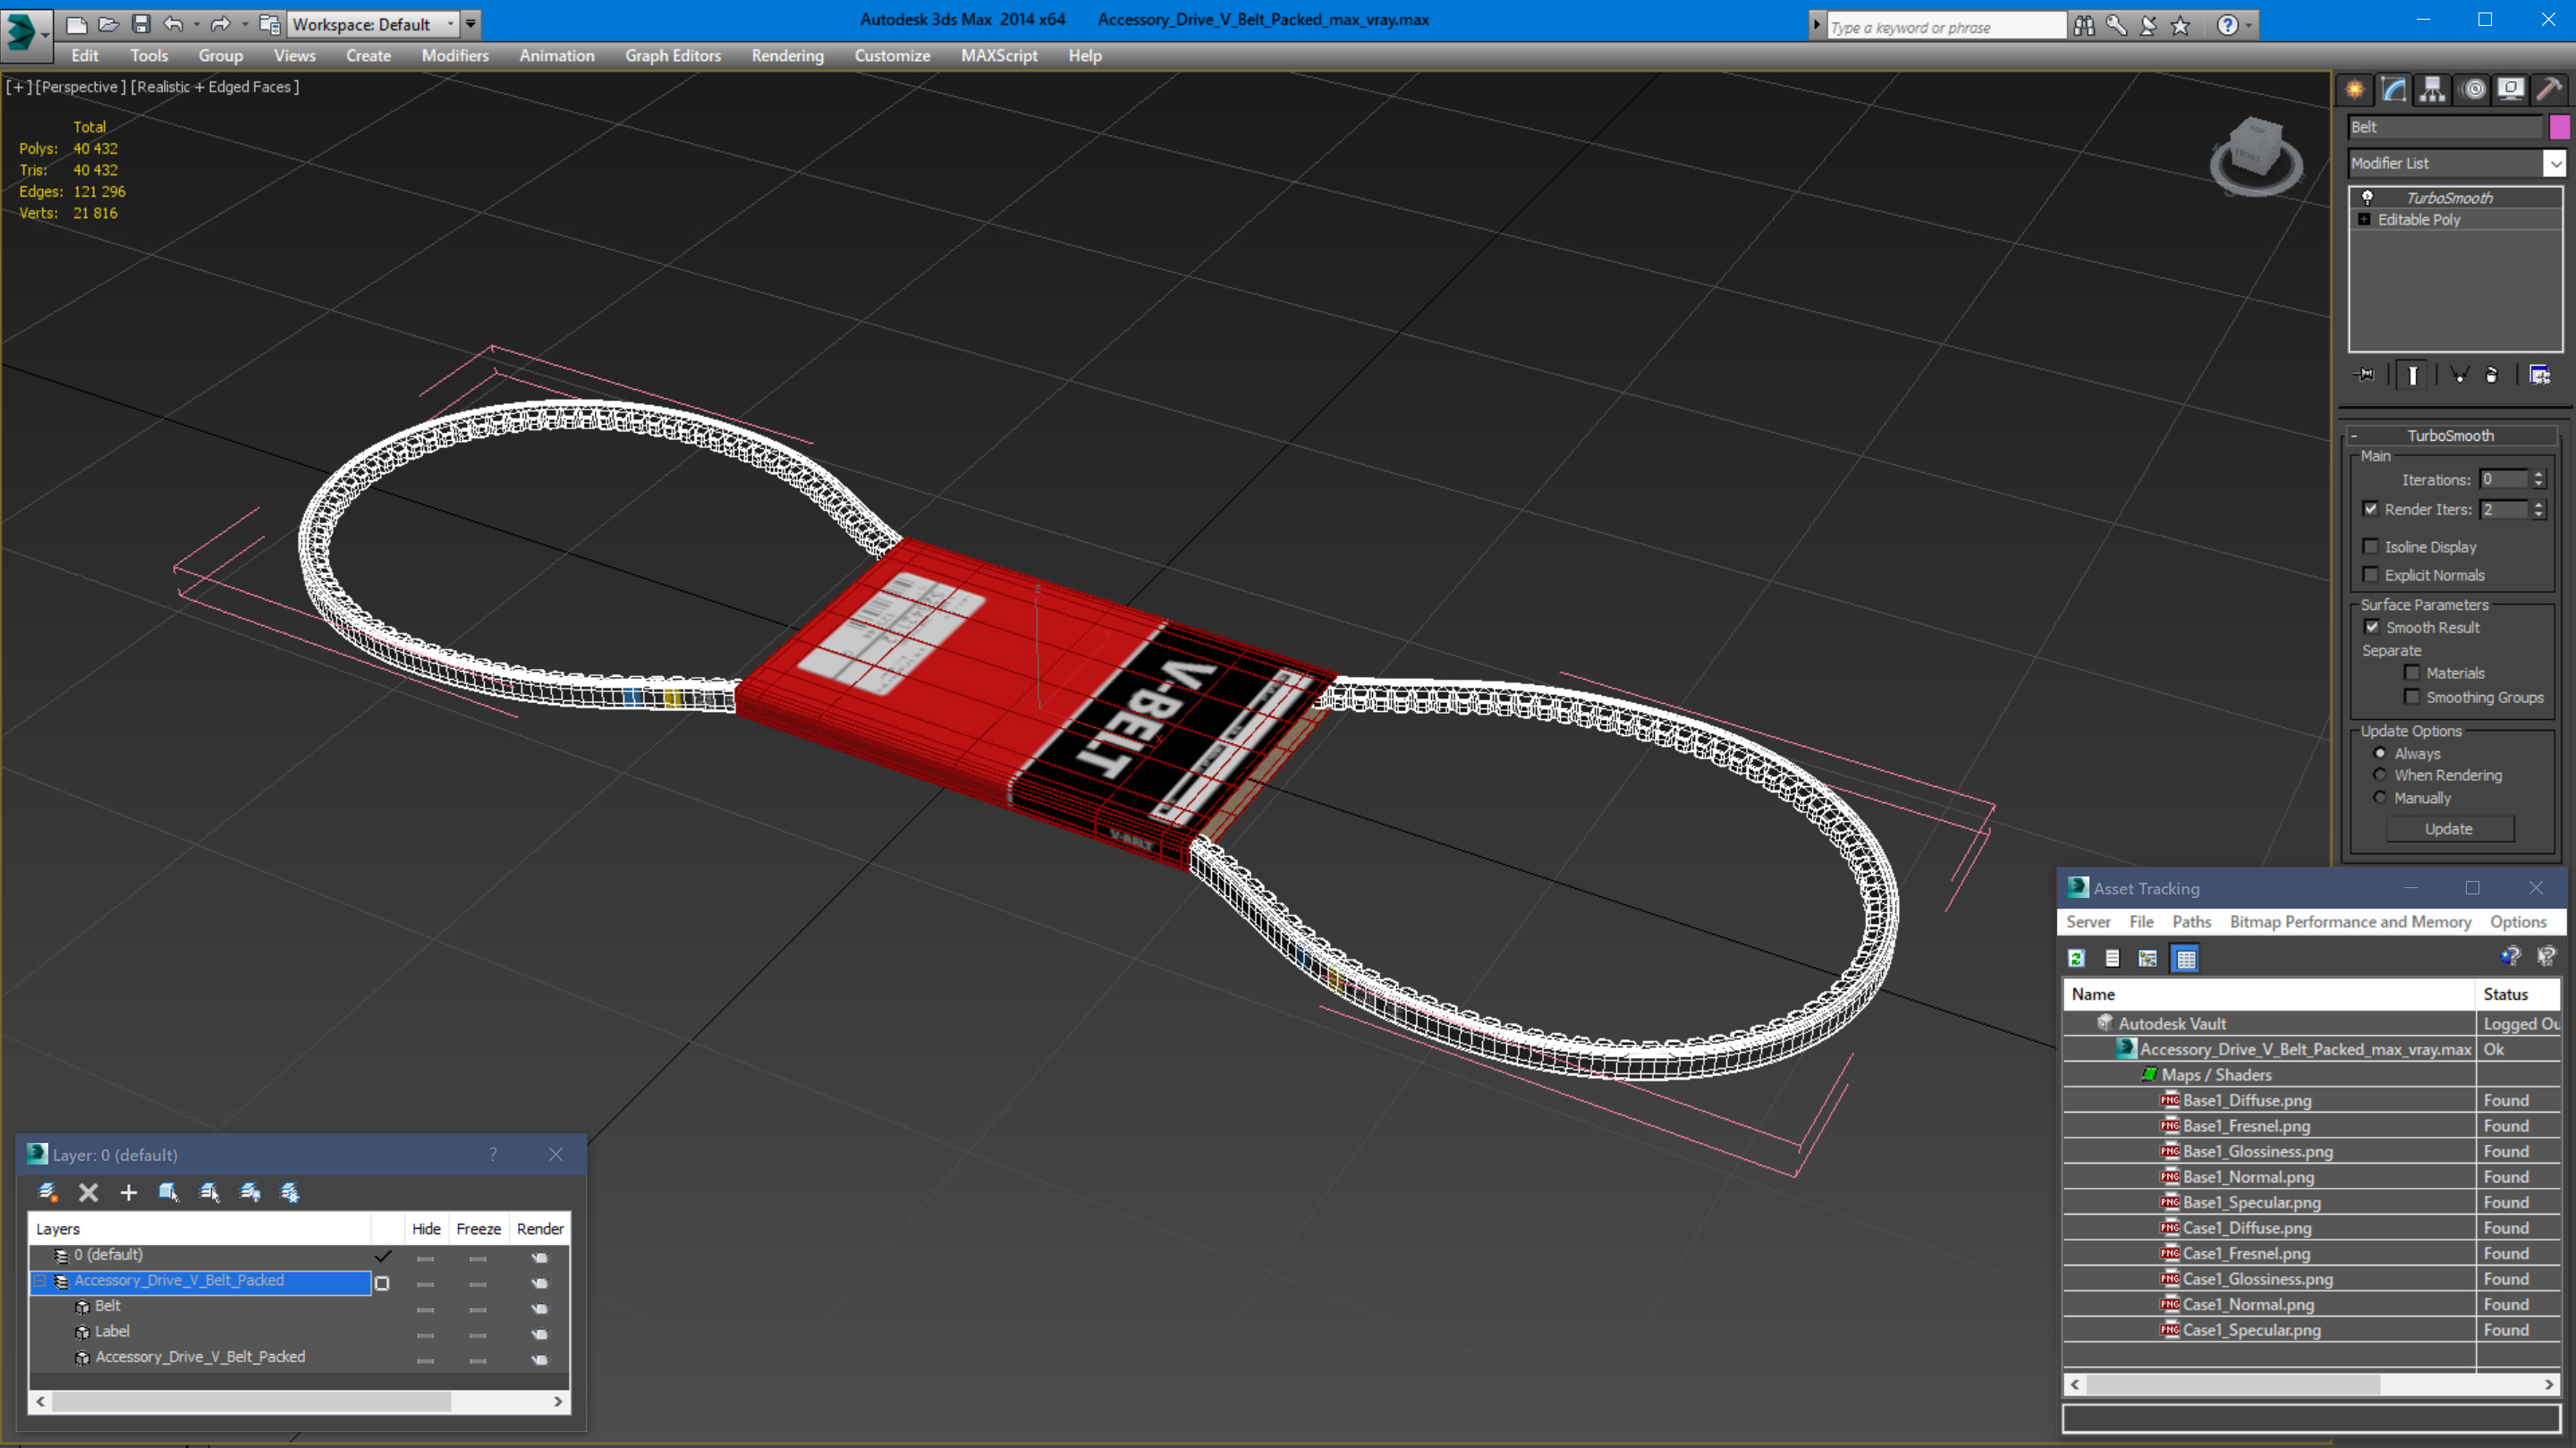Open the Graph Editors menu
This screenshot has width=2576, height=1448.
673,56
